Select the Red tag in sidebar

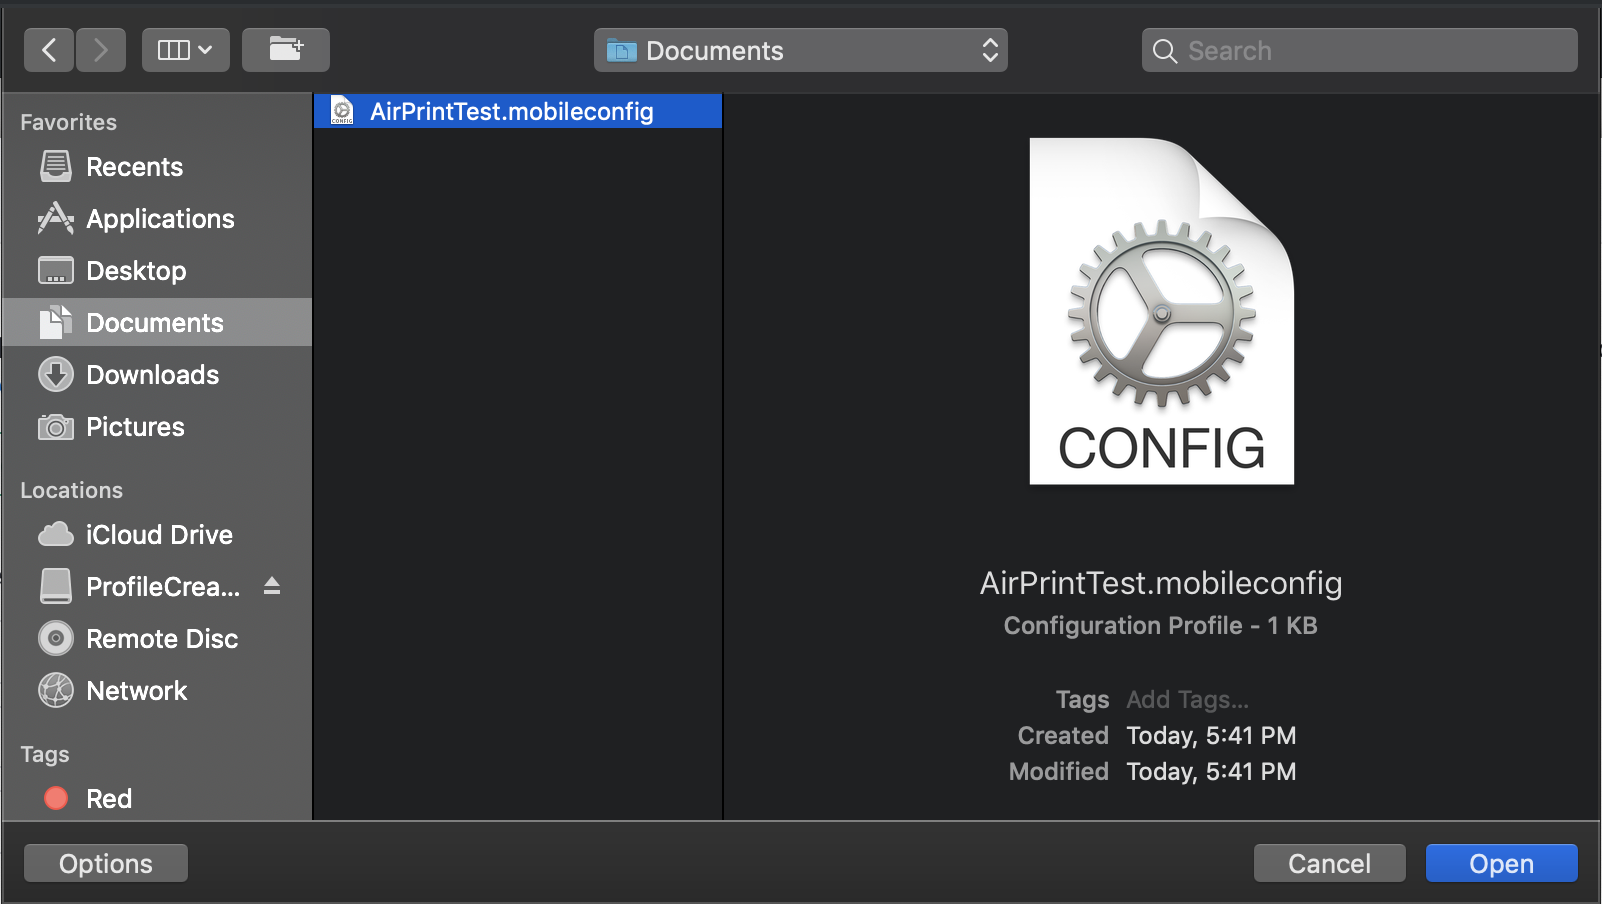tap(157, 799)
